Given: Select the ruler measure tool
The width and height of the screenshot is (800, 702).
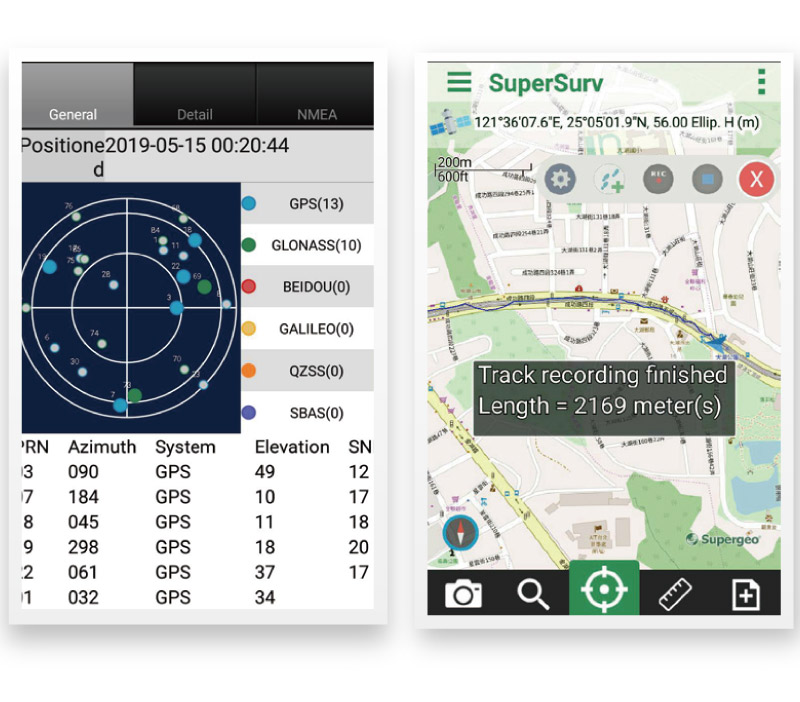Looking at the screenshot, I should pyautogui.click(x=674, y=594).
